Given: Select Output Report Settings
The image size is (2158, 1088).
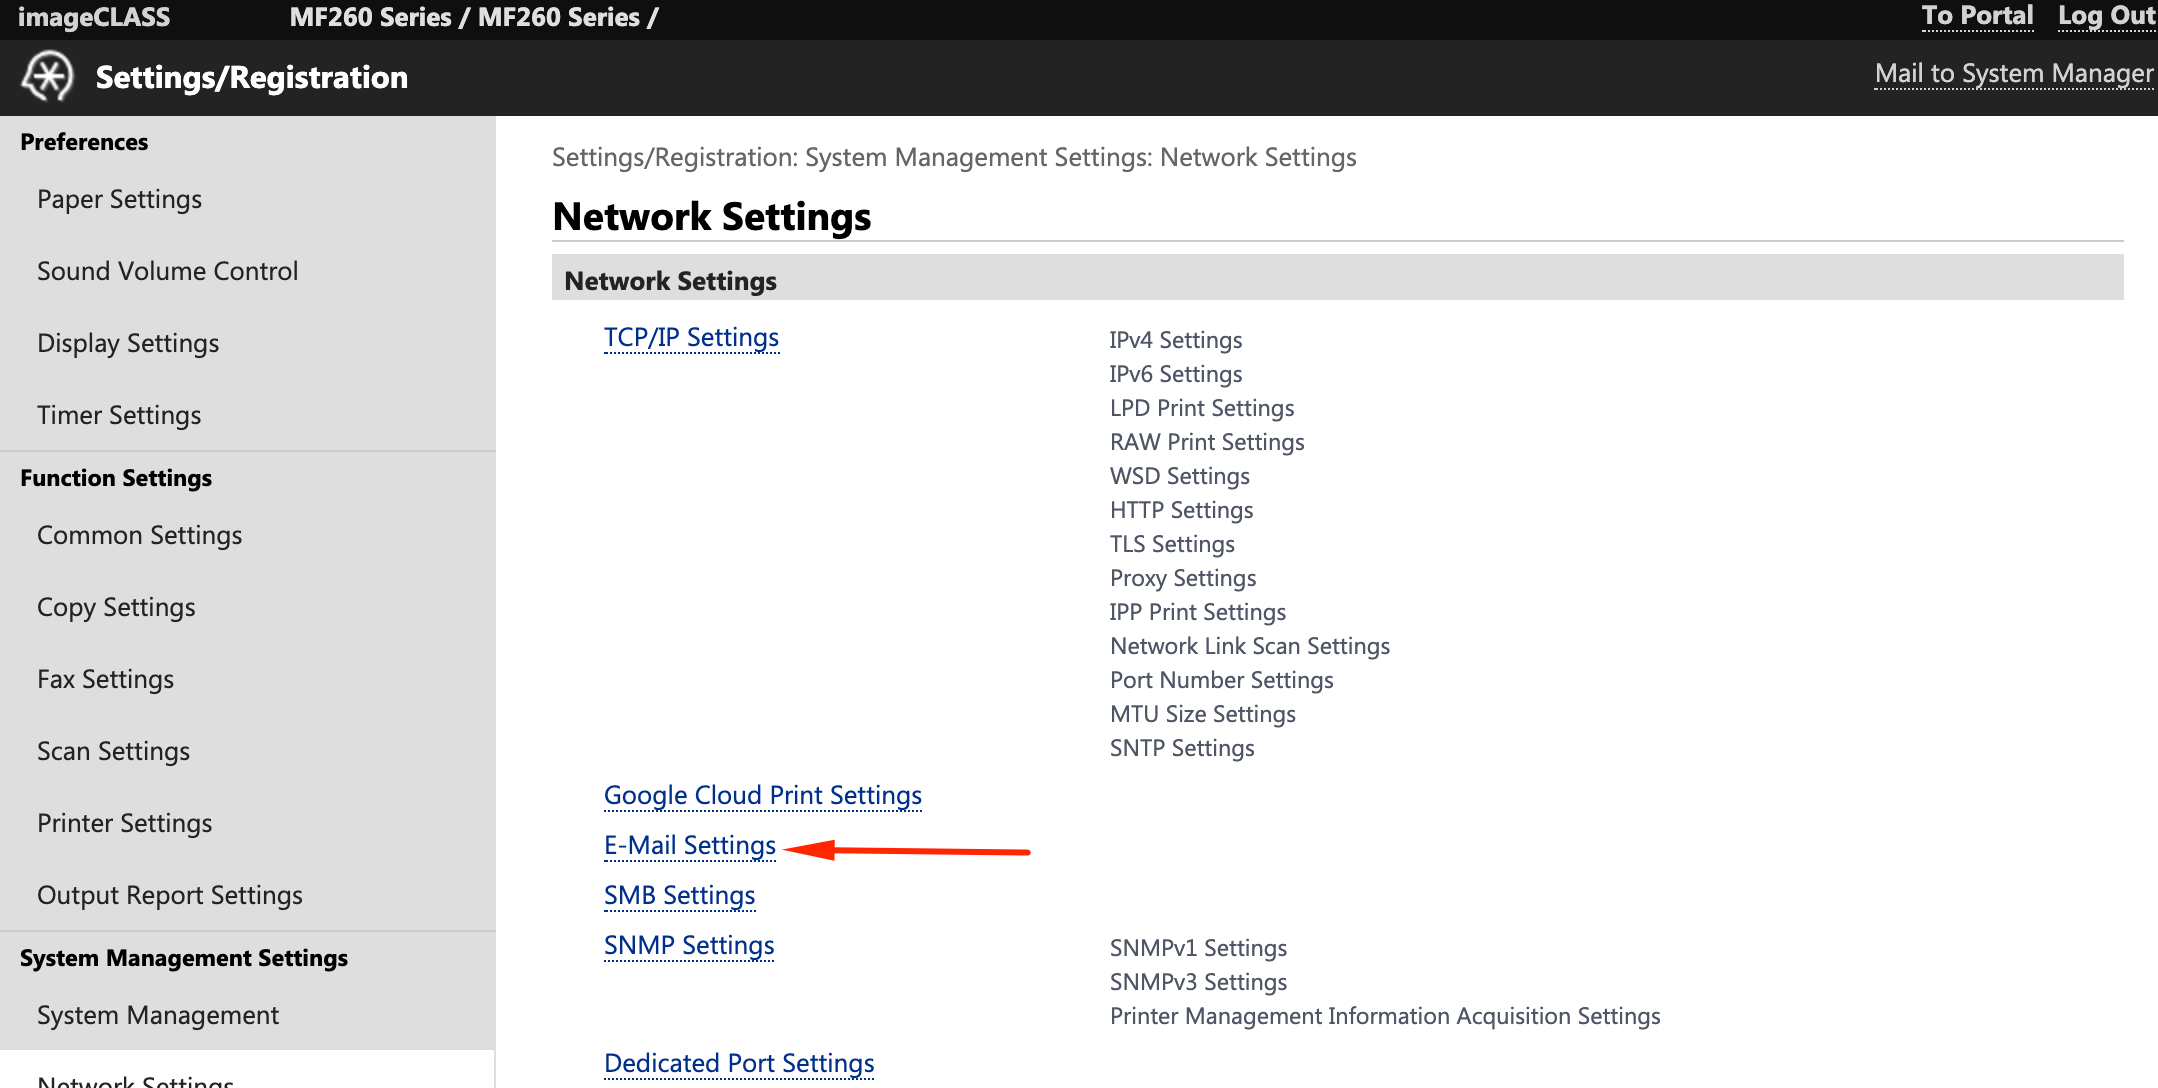Looking at the screenshot, I should [x=169, y=895].
